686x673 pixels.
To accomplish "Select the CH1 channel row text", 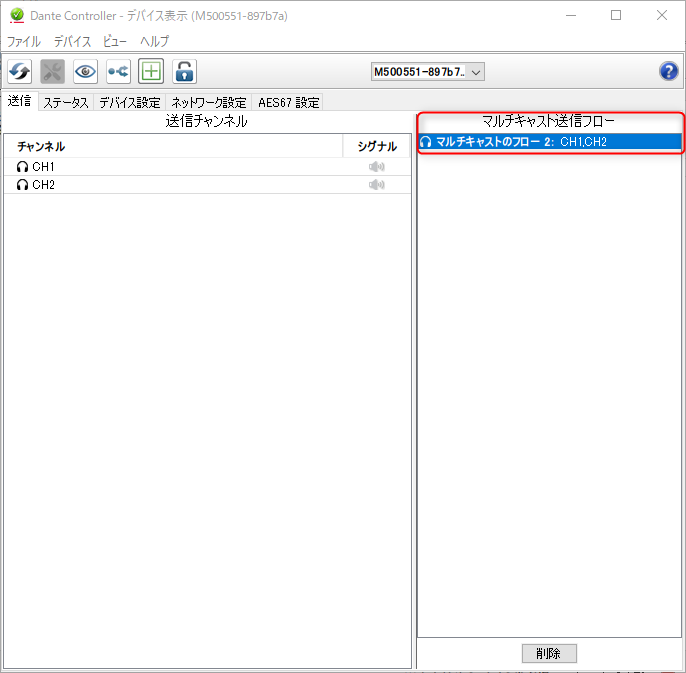I will pyautogui.click(x=43, y=167).
